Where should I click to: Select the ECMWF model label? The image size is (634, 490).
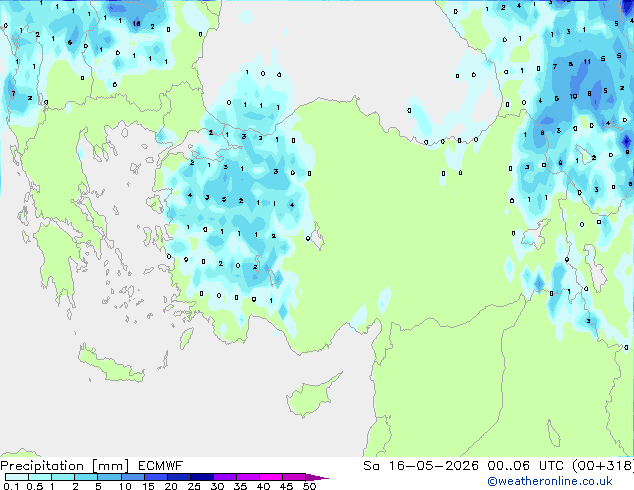[x=160, y=466]
